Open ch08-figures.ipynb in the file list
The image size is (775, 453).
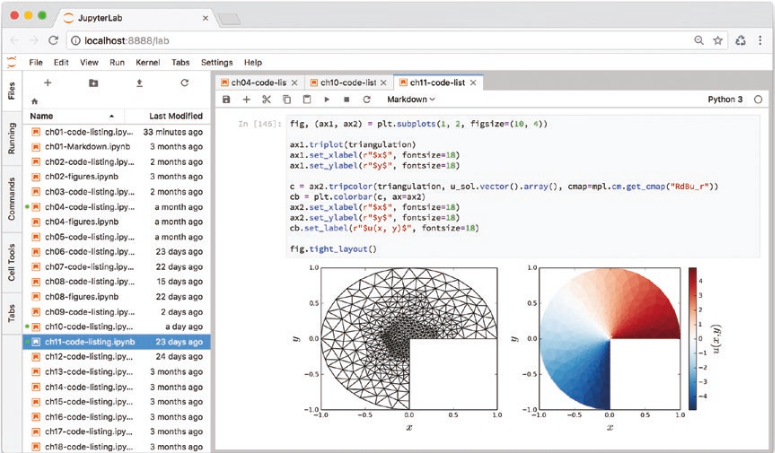[x=82, y=297]
